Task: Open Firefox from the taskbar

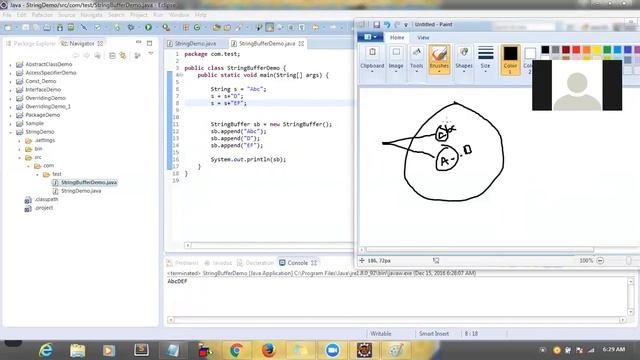Action: [x=268, y=350]
